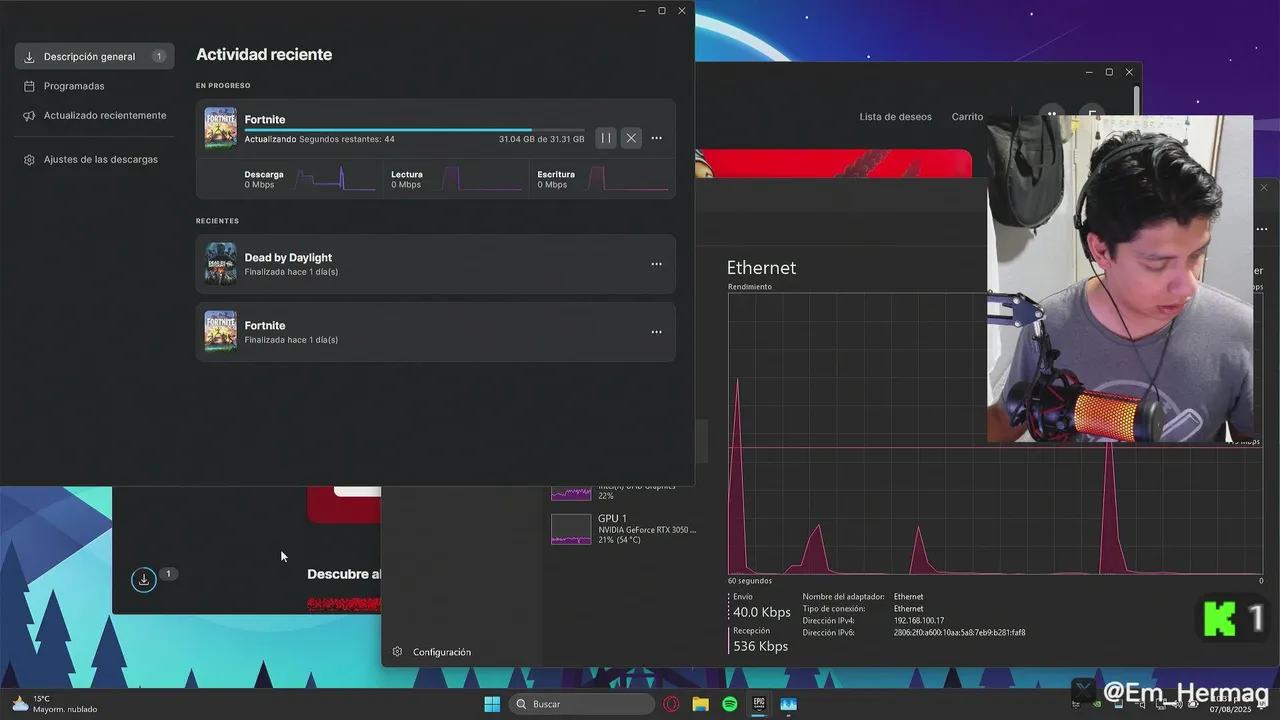The width and height of the screenshot is (1280, 720).
Task: Click the Actividad reciente heading
Action: pos(264,55)
